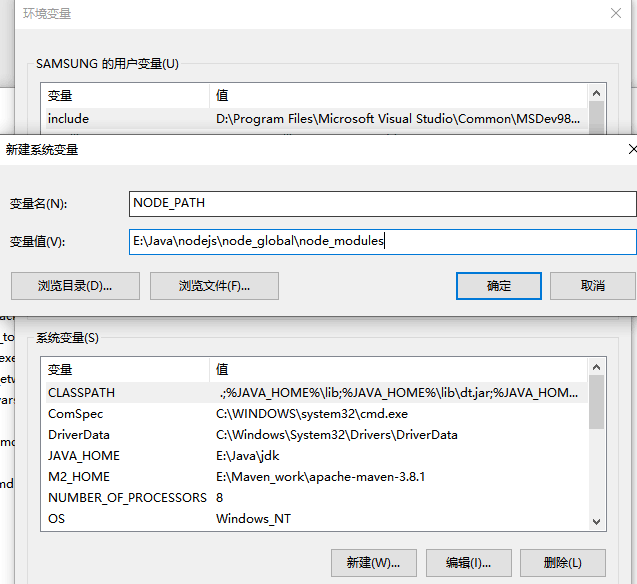Click the E:\Java\jdk value cell

click(247, 456)
